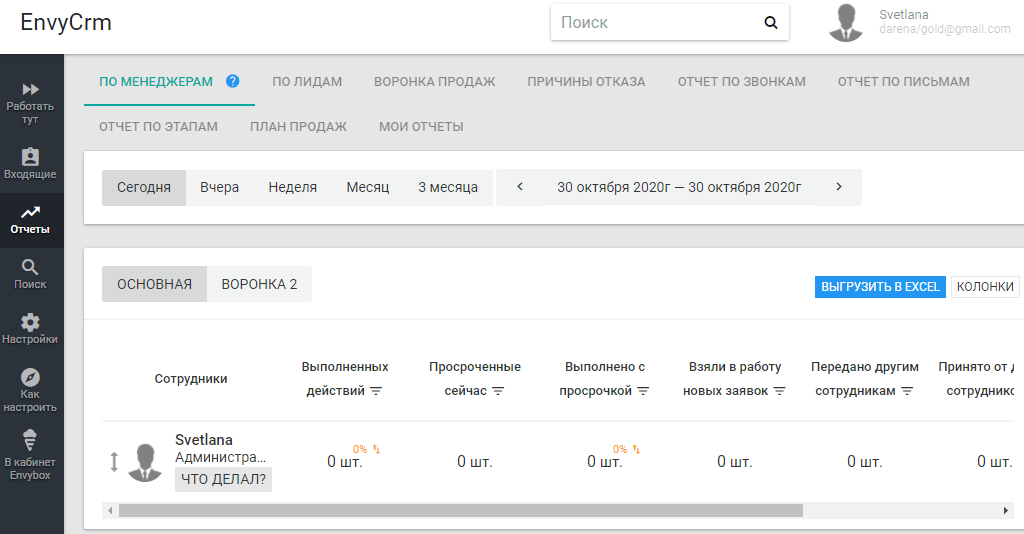Open sort filter for 'Выполненных действий' column
The width and height of the screenshot is (1024, 534).
pos(377,391)
